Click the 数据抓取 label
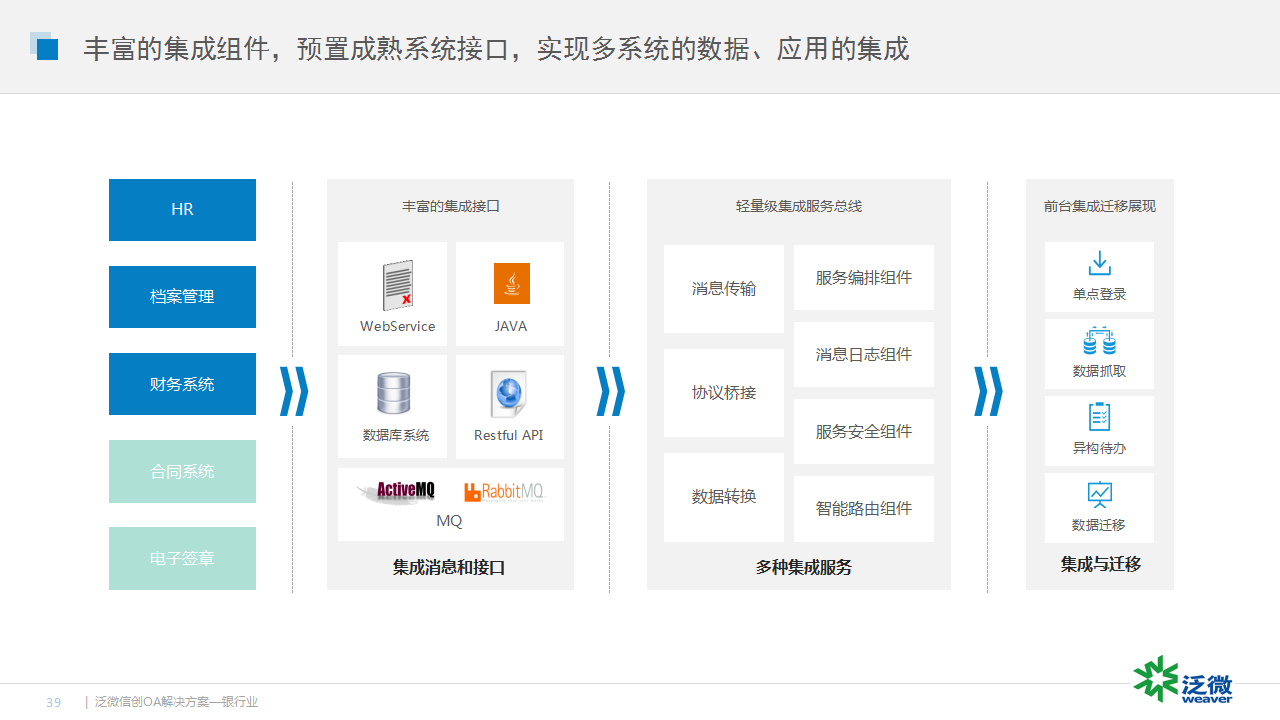This screenshot has width=1280, height=720. [1100, 371]
